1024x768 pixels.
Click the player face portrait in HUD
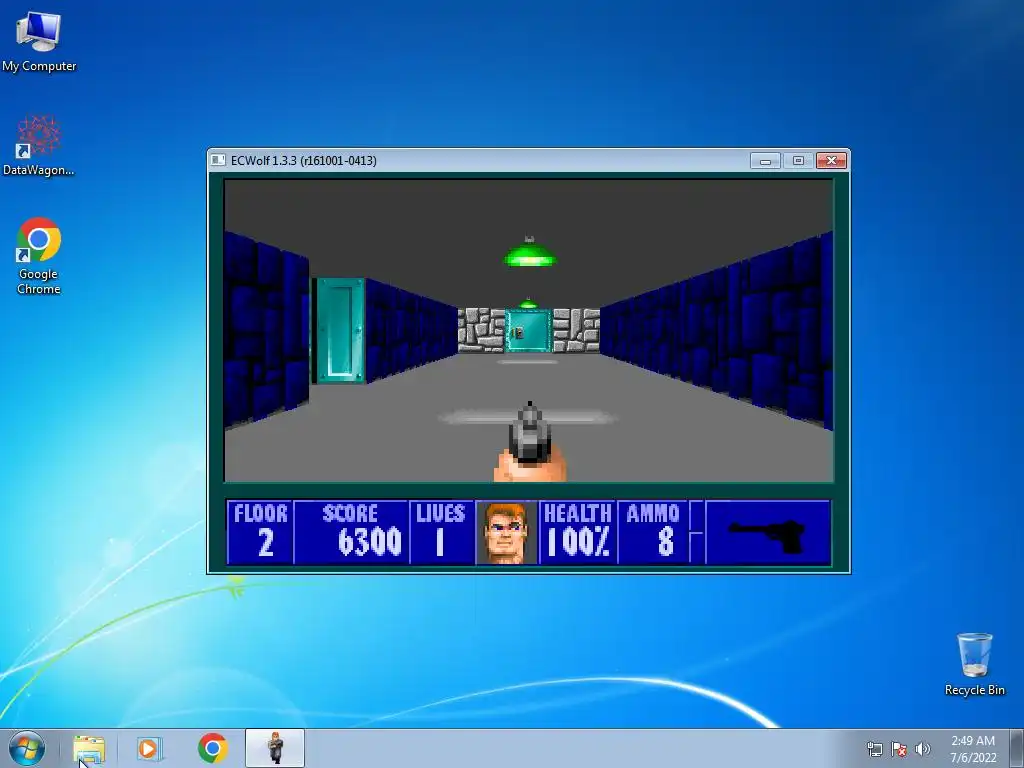pos(506,532)
